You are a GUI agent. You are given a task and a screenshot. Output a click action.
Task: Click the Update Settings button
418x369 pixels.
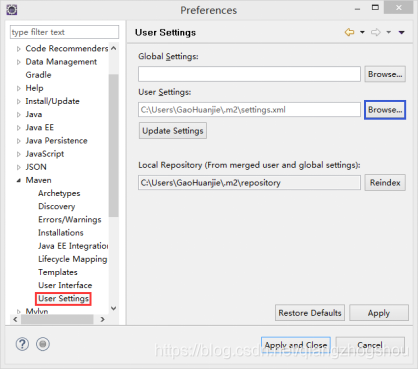pos(173,131)
